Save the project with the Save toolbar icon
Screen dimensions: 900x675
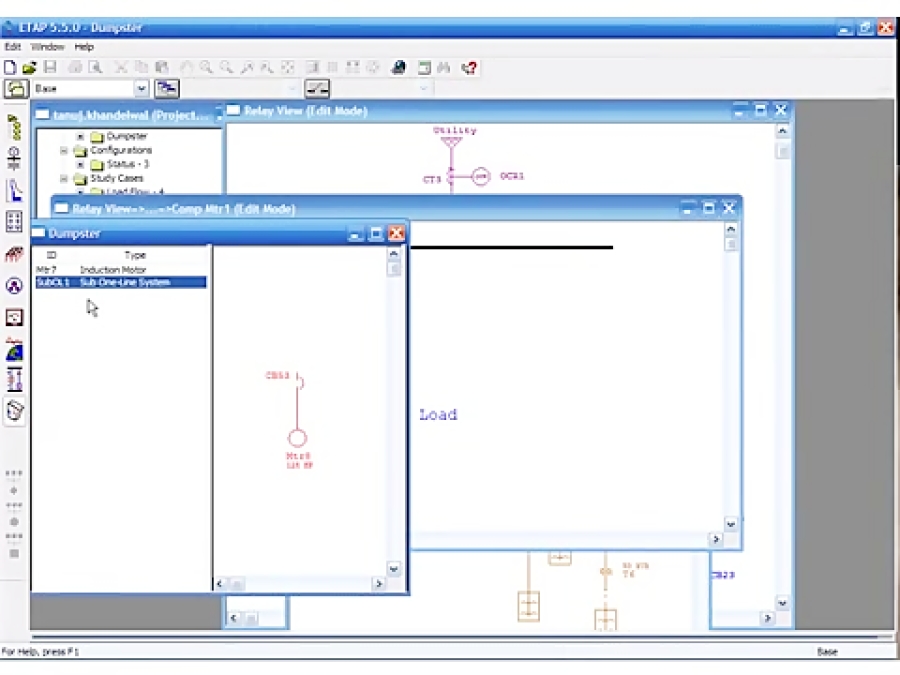pos(48,67)
